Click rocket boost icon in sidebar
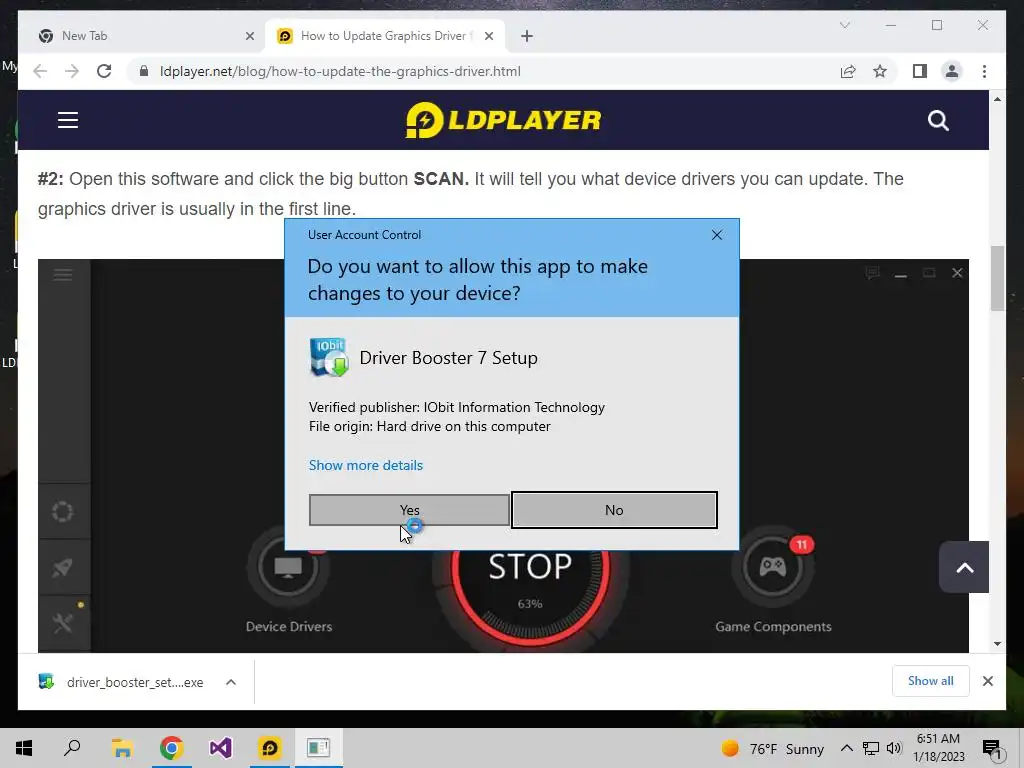Viewport: 1024px width, 768px height. point(63,568)
